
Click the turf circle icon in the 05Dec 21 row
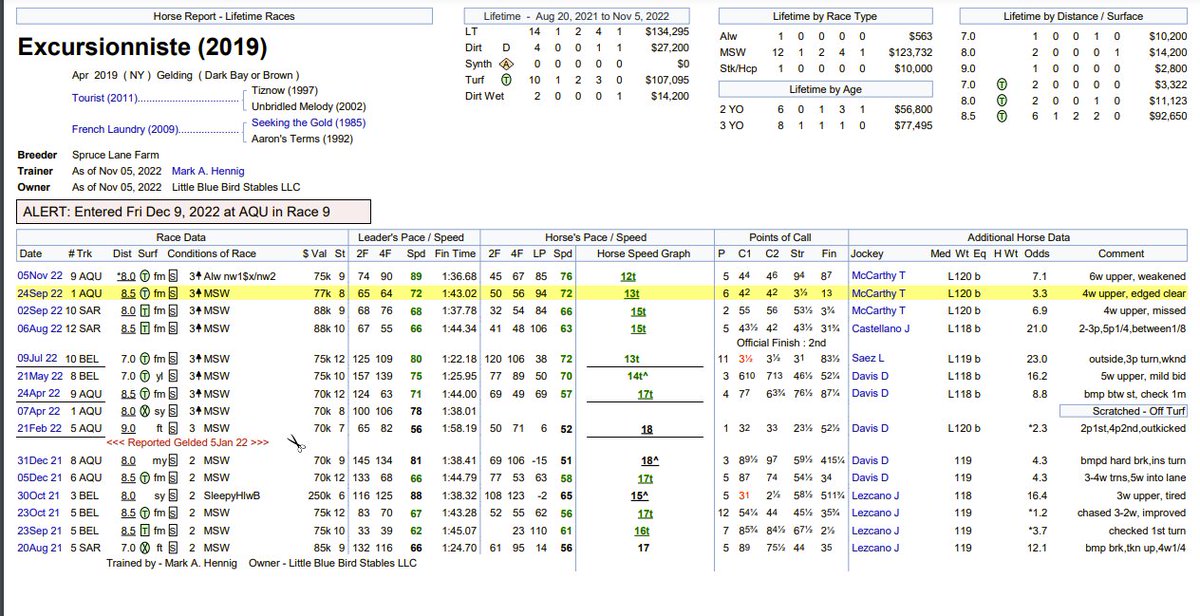pyautogui.click(x=145, y=479)
